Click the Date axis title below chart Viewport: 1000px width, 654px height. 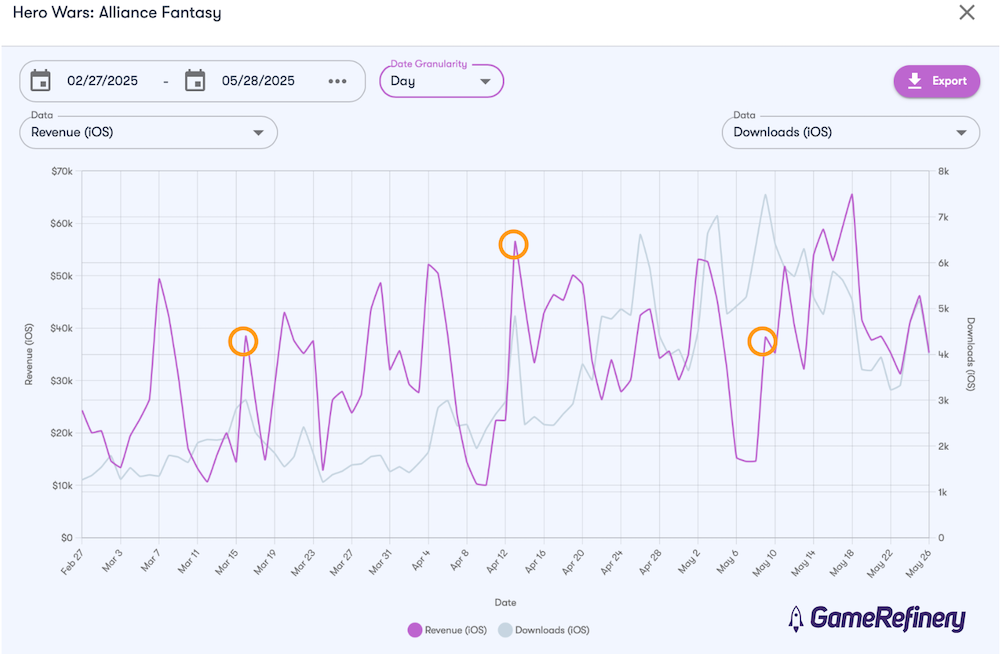(505, 602)
